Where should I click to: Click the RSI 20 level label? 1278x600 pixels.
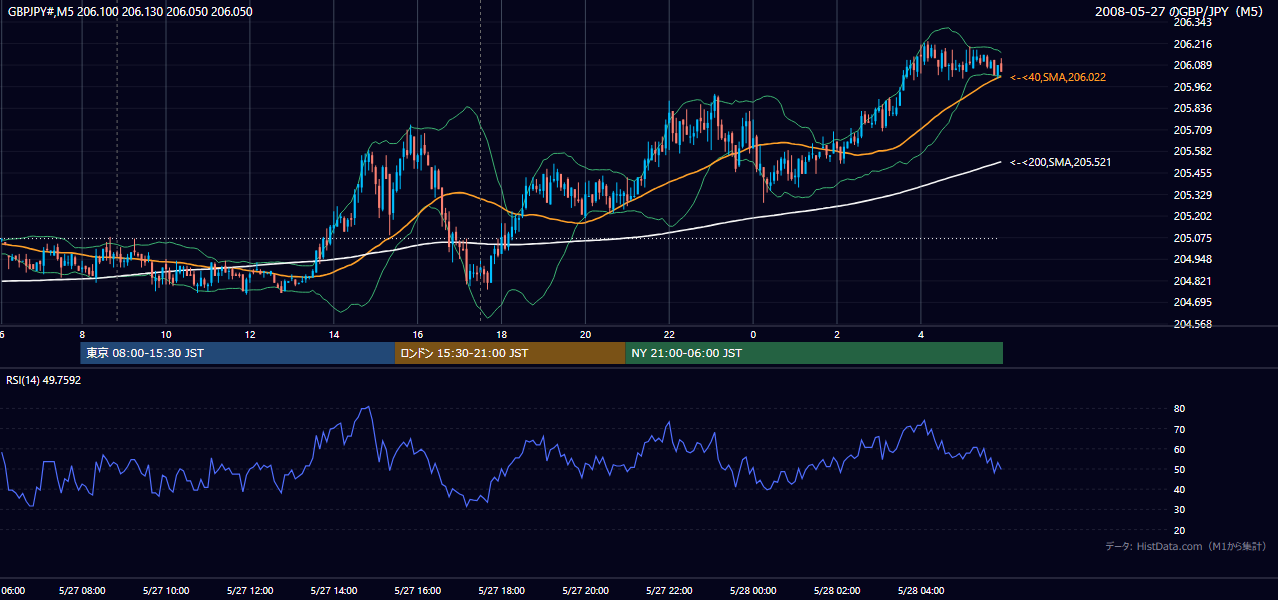click(1179, 530)
